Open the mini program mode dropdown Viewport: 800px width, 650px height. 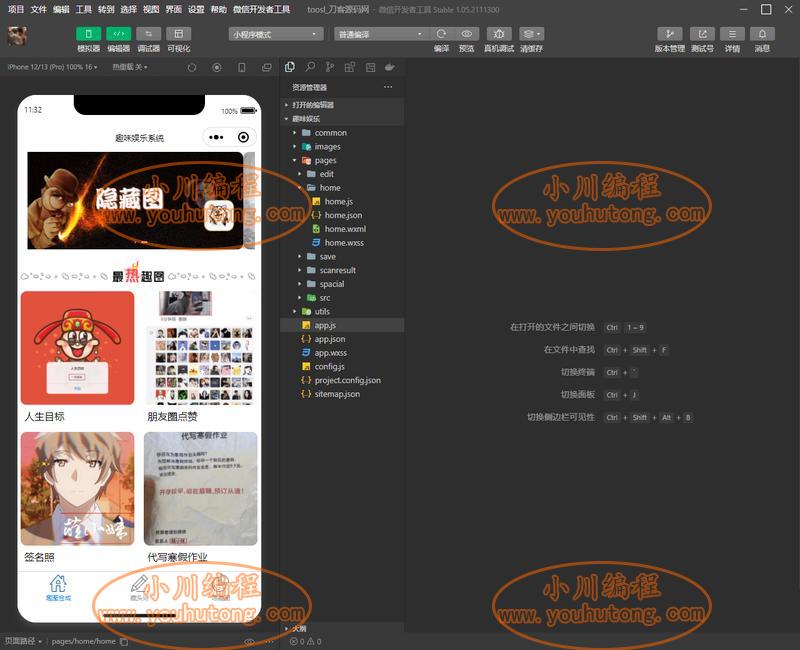pos(276,34)
